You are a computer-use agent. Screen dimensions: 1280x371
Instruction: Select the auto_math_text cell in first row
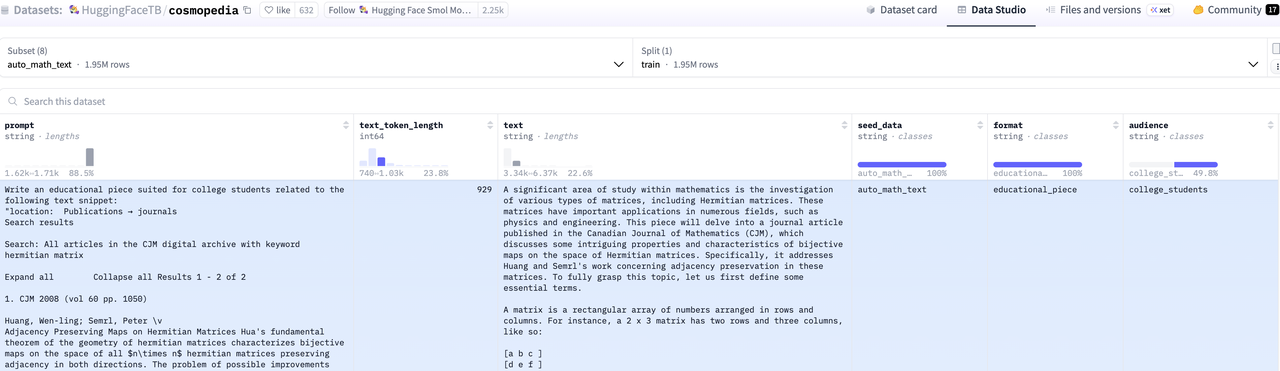920,276
